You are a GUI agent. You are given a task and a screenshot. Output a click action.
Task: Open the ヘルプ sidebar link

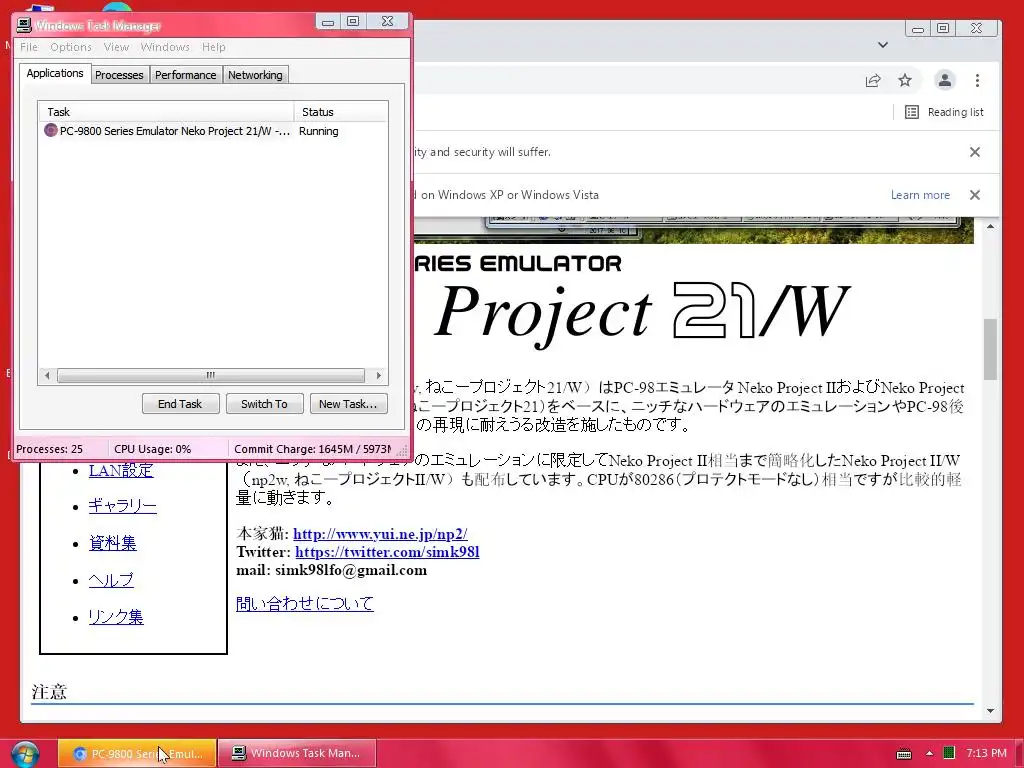pos(111,580)
